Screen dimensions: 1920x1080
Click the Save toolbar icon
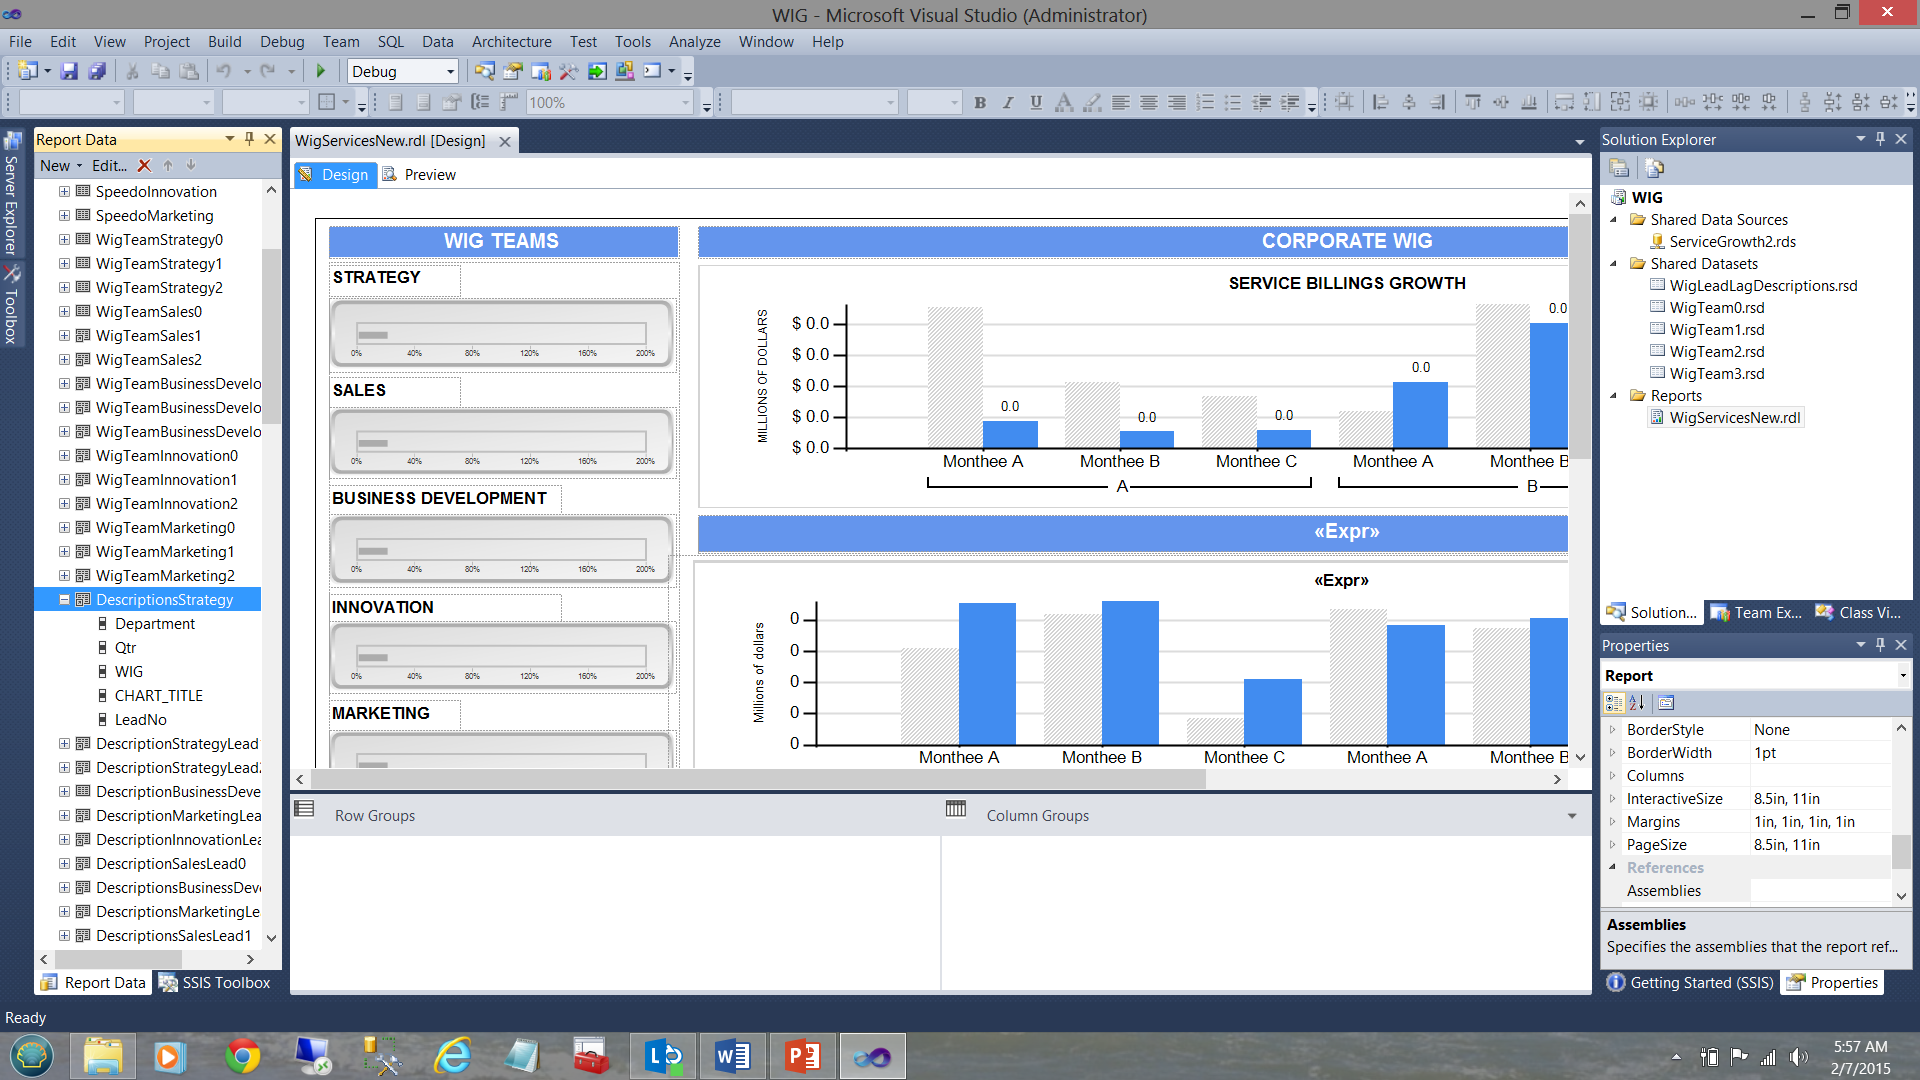pyautogui.click(x=69, y=71)
